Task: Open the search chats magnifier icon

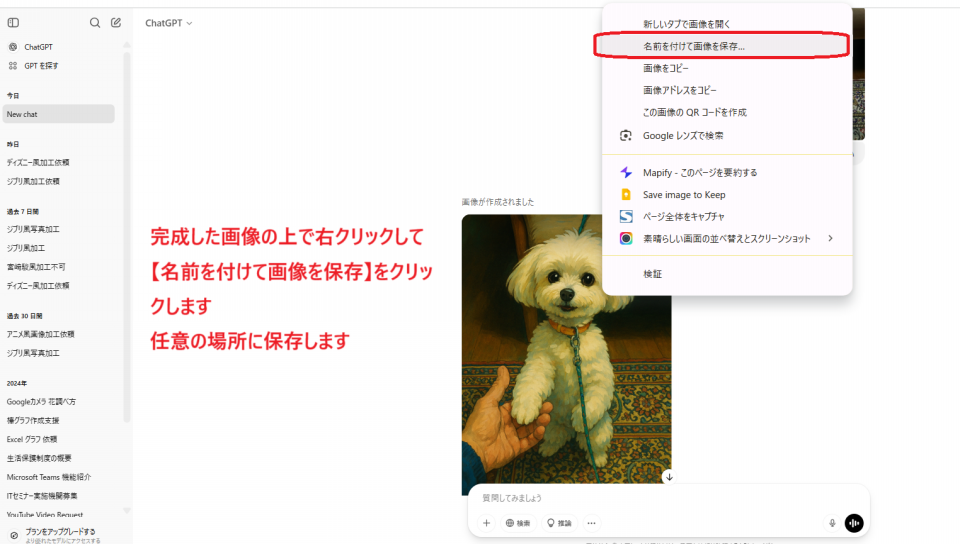Action: coord(95,23)
